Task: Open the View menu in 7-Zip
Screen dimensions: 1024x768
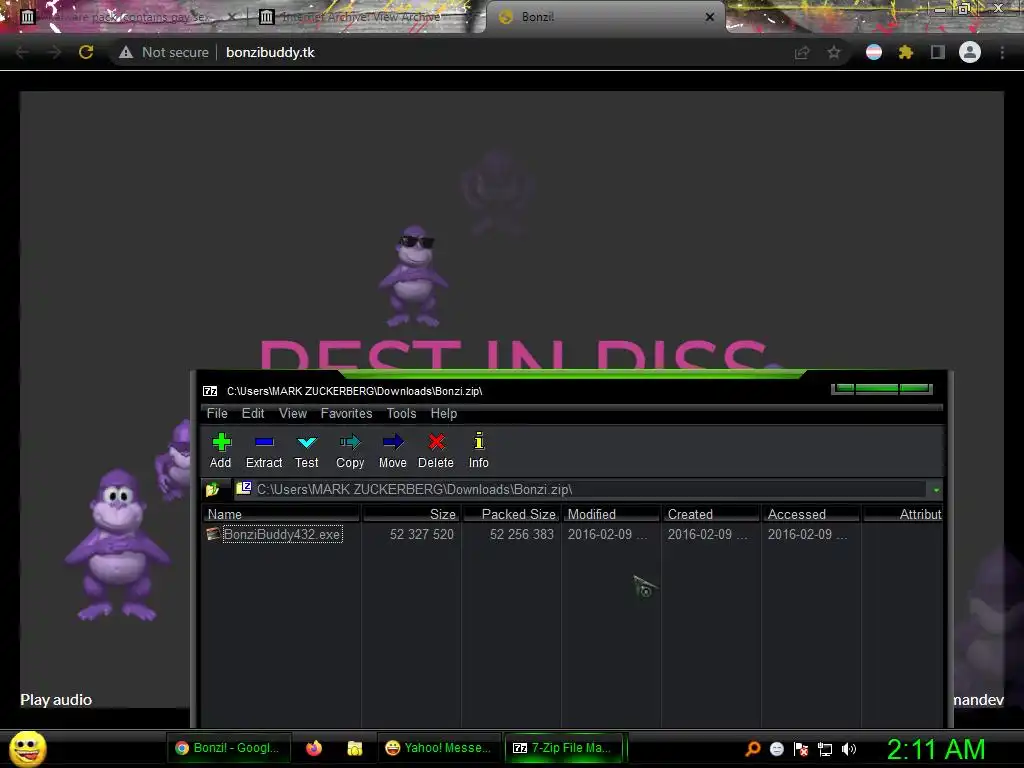Action: (x=293, y=413)
